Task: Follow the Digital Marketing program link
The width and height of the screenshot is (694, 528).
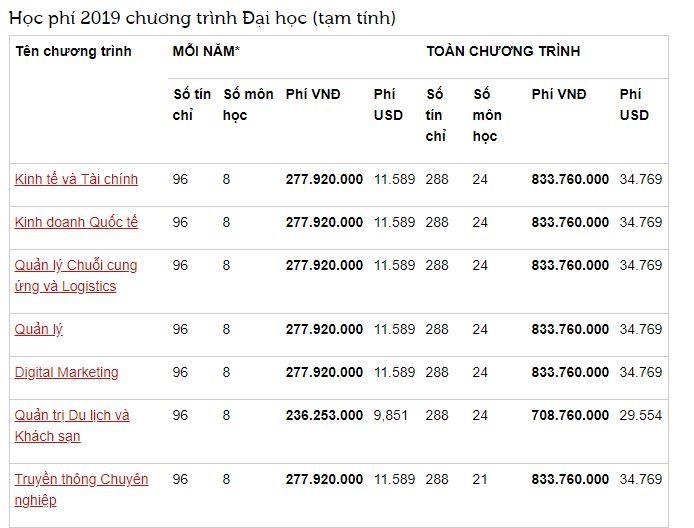Action: coord(66,372)
